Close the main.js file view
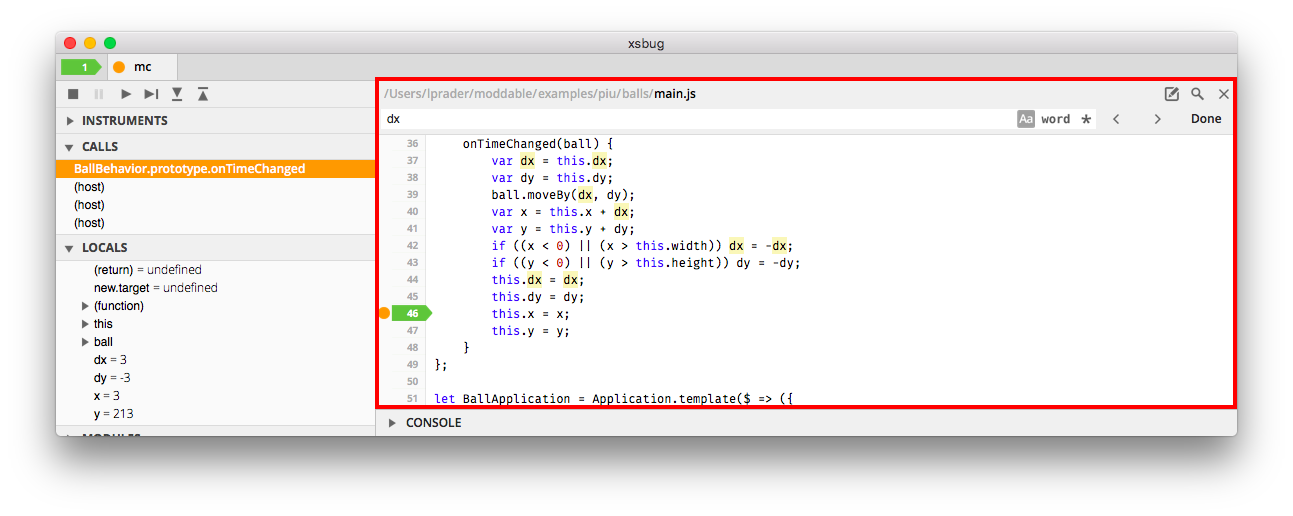1293x516 pixels. 1223,94
